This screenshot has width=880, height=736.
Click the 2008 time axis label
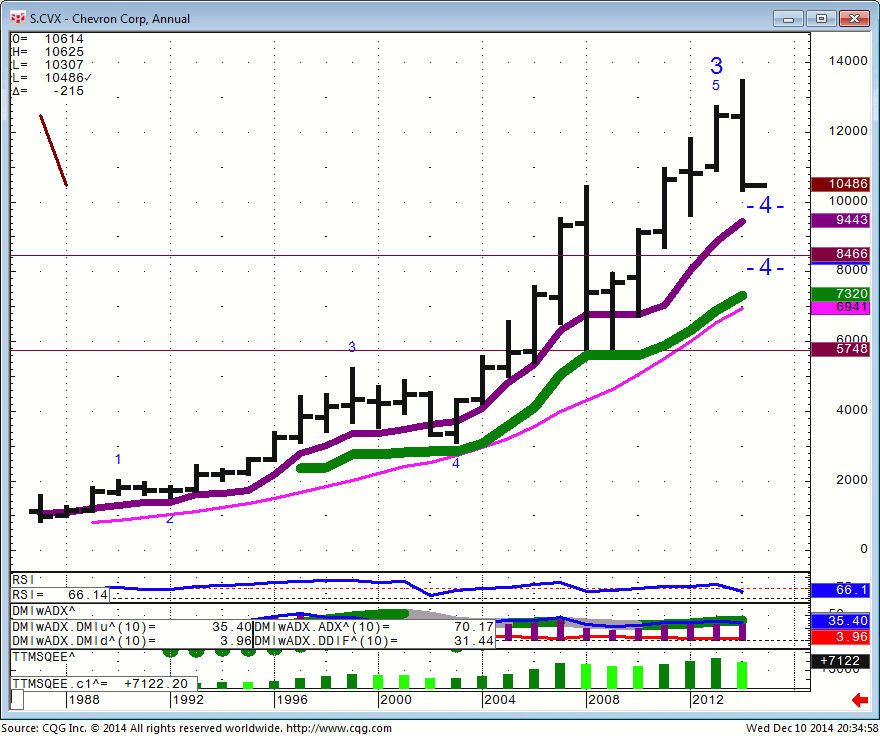604,700
